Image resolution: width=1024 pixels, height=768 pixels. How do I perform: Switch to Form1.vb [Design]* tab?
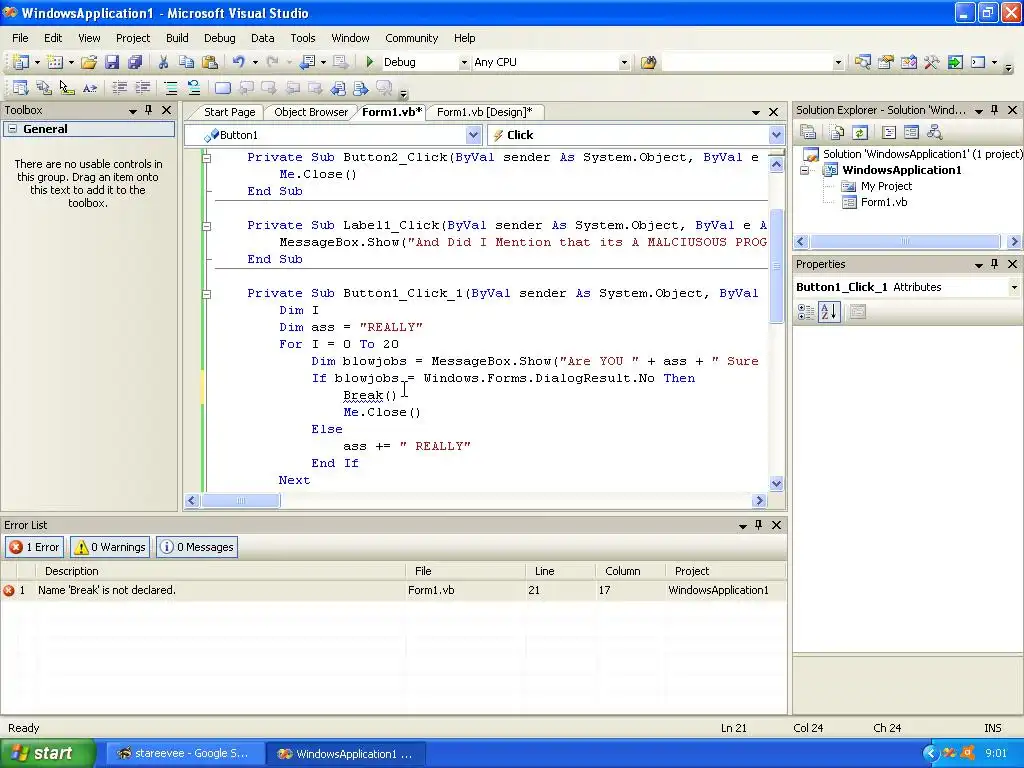pyautogui.click(x=485, y=112)
